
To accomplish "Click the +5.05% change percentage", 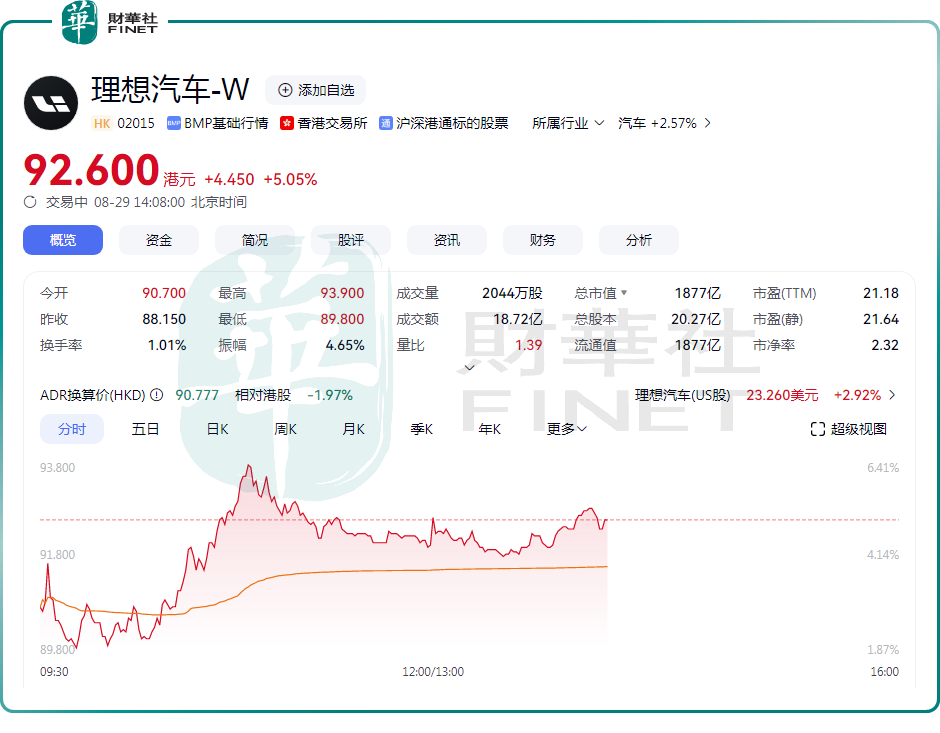I will tap(290, 179).
